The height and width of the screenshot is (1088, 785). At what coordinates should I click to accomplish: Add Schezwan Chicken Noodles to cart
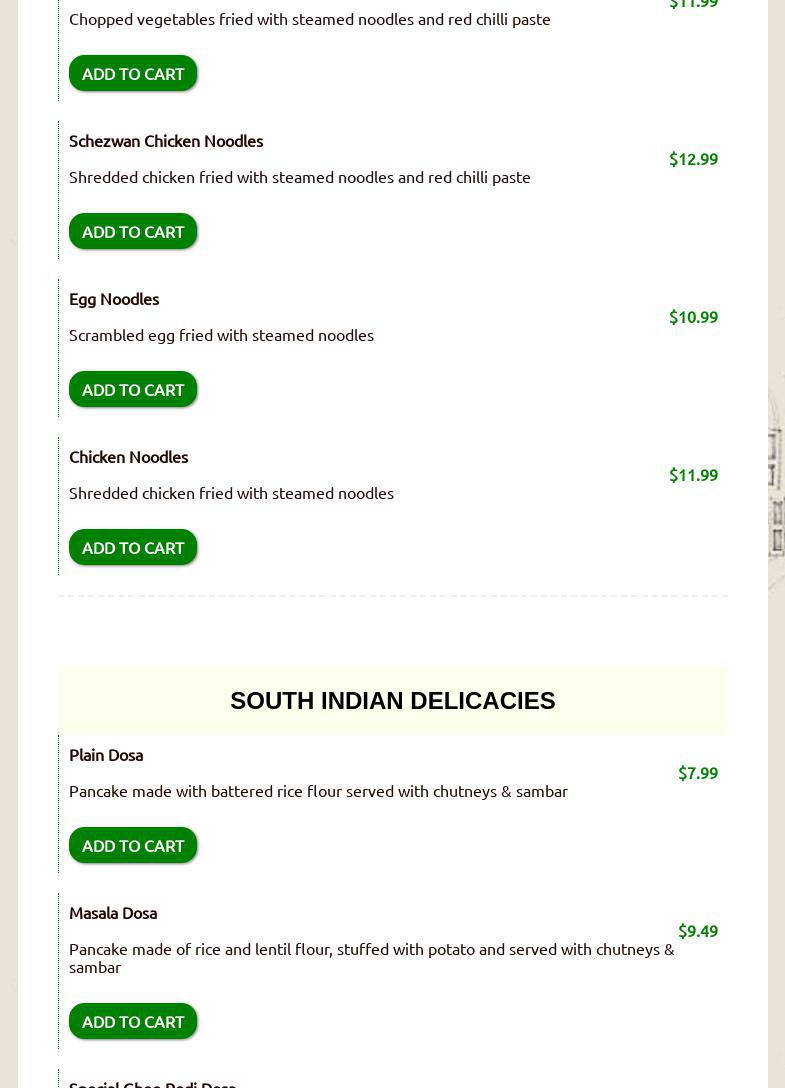pyautogui.click(x=133, y=231)
